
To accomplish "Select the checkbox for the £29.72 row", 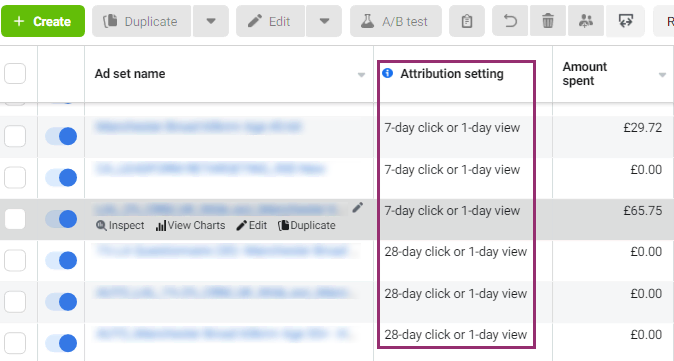I will 15,137.
